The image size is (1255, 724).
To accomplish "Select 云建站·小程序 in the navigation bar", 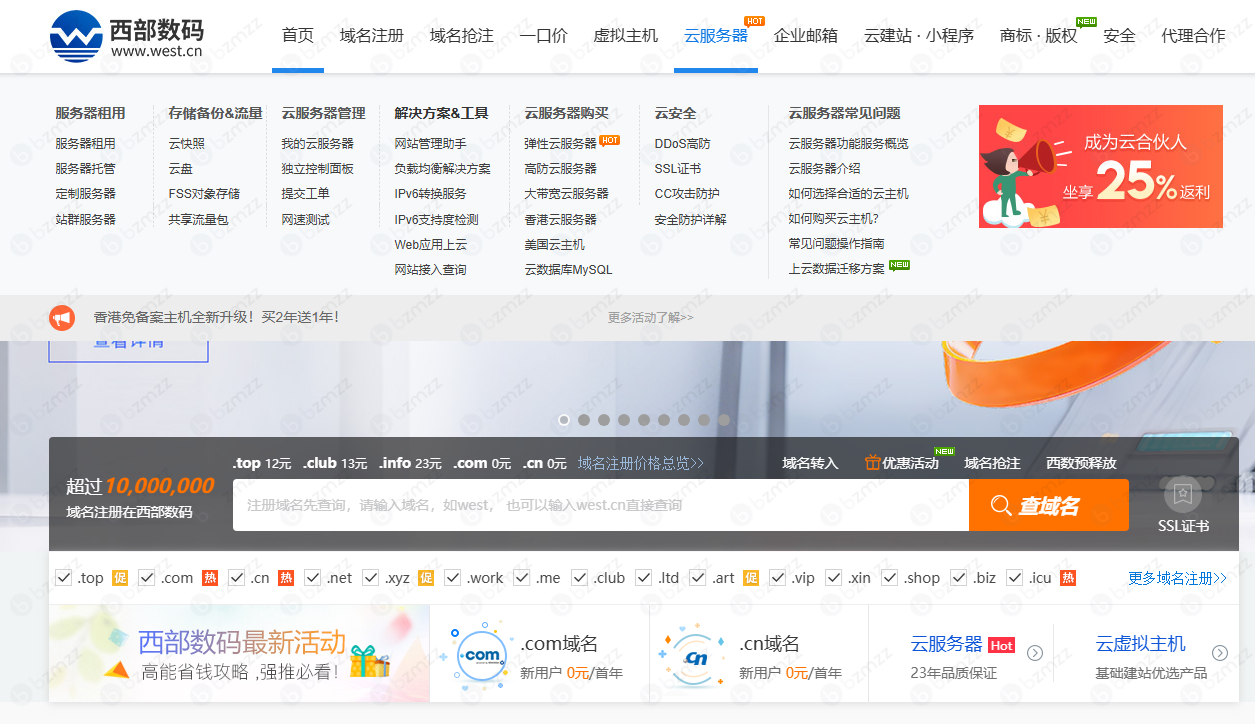I will coord(919,36).
